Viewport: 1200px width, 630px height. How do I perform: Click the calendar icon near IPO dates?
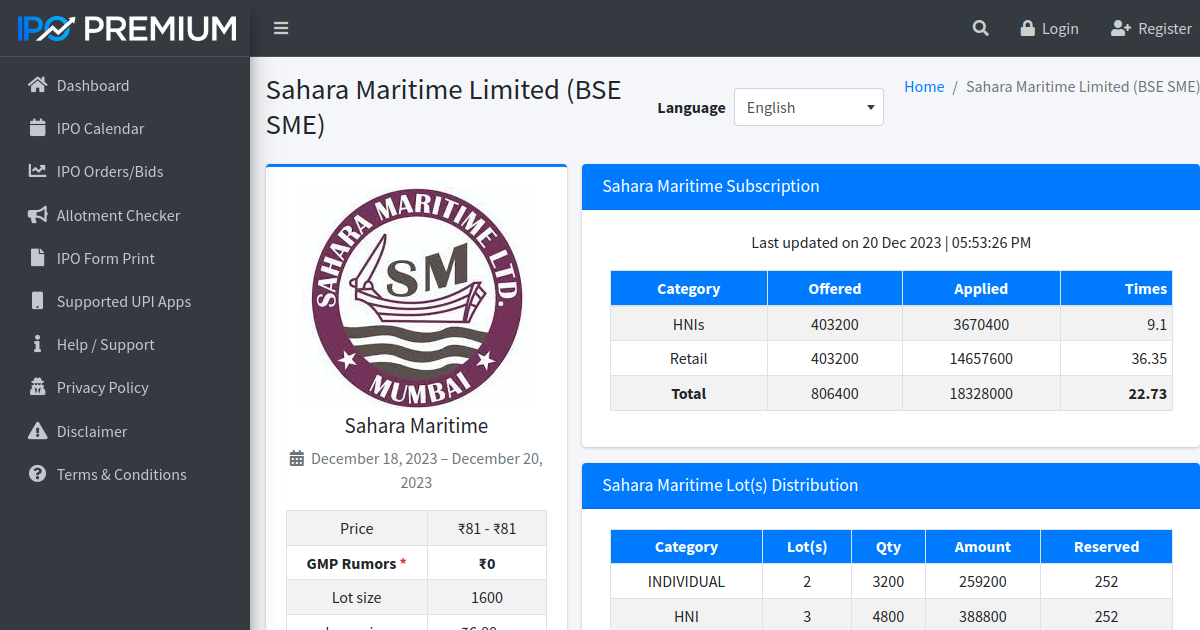coord(296,457)
